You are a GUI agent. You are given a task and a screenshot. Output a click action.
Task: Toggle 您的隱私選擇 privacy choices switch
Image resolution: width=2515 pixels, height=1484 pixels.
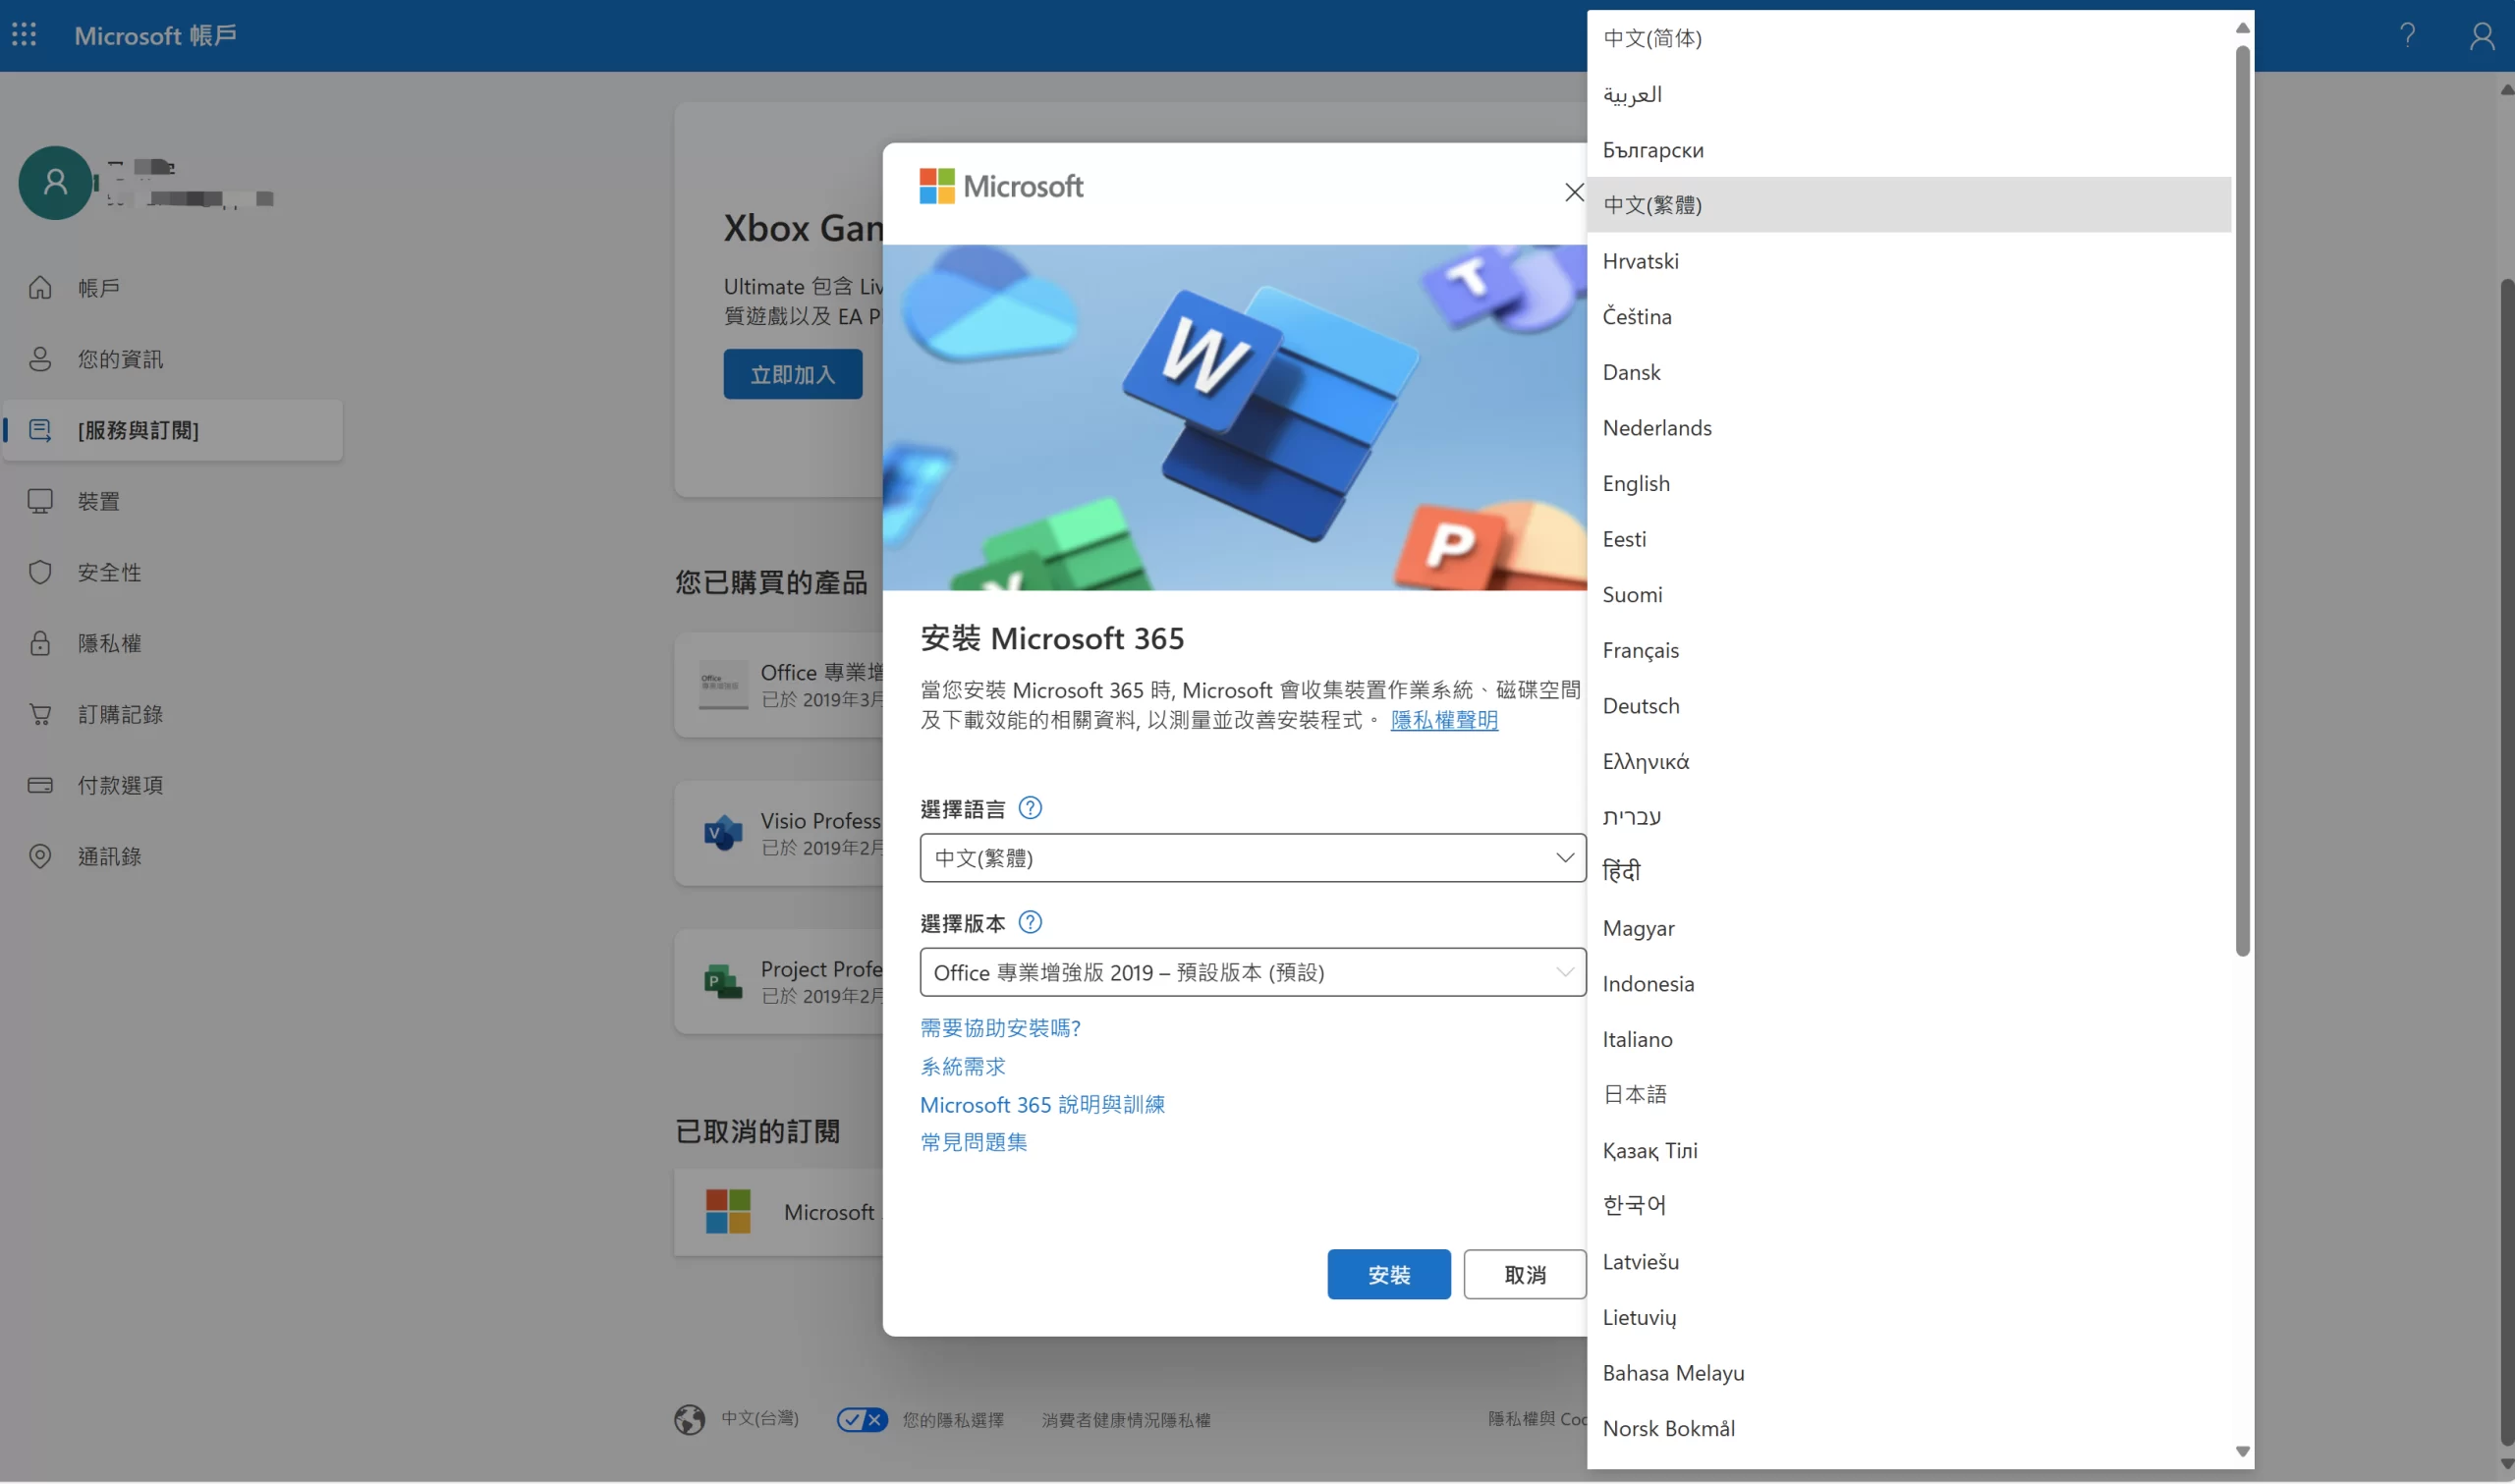pyautogui.click(x=861, y=1419)
